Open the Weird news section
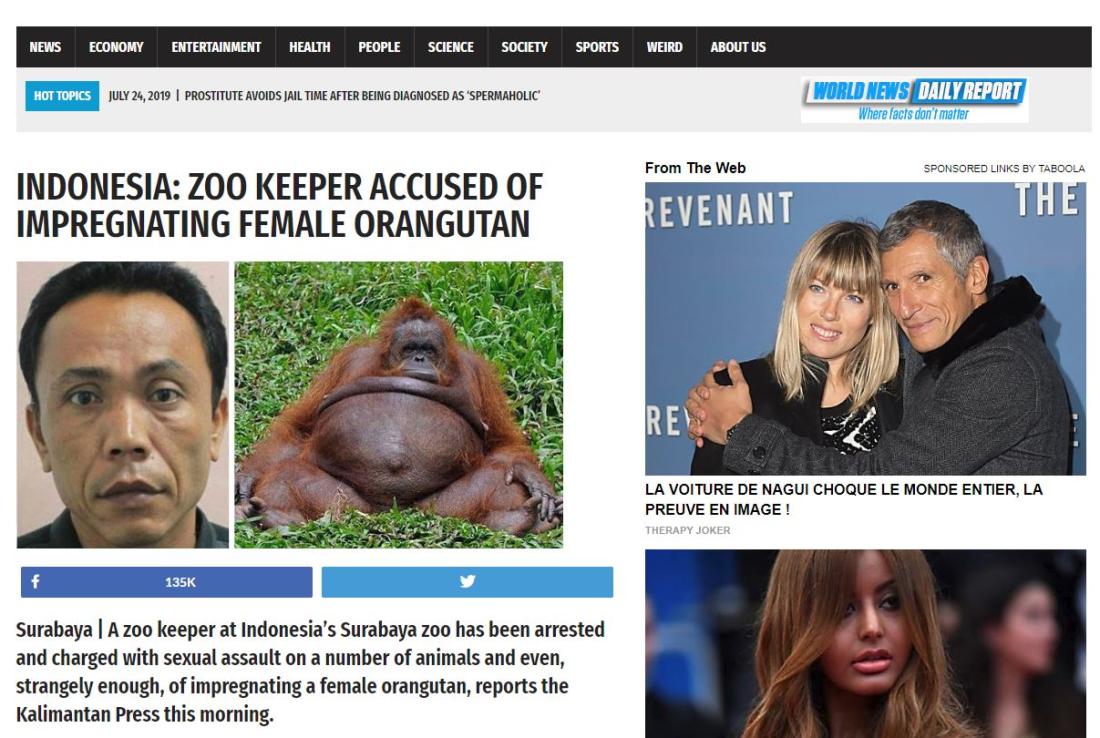The height and width of the screenshot is (738, 1100). (664, 47)
